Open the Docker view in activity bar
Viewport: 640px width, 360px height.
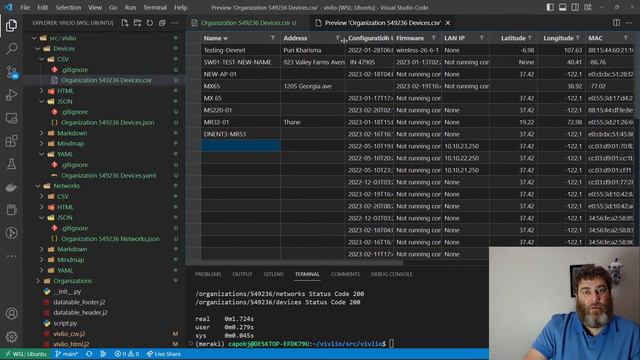click(x=11, y=187)
